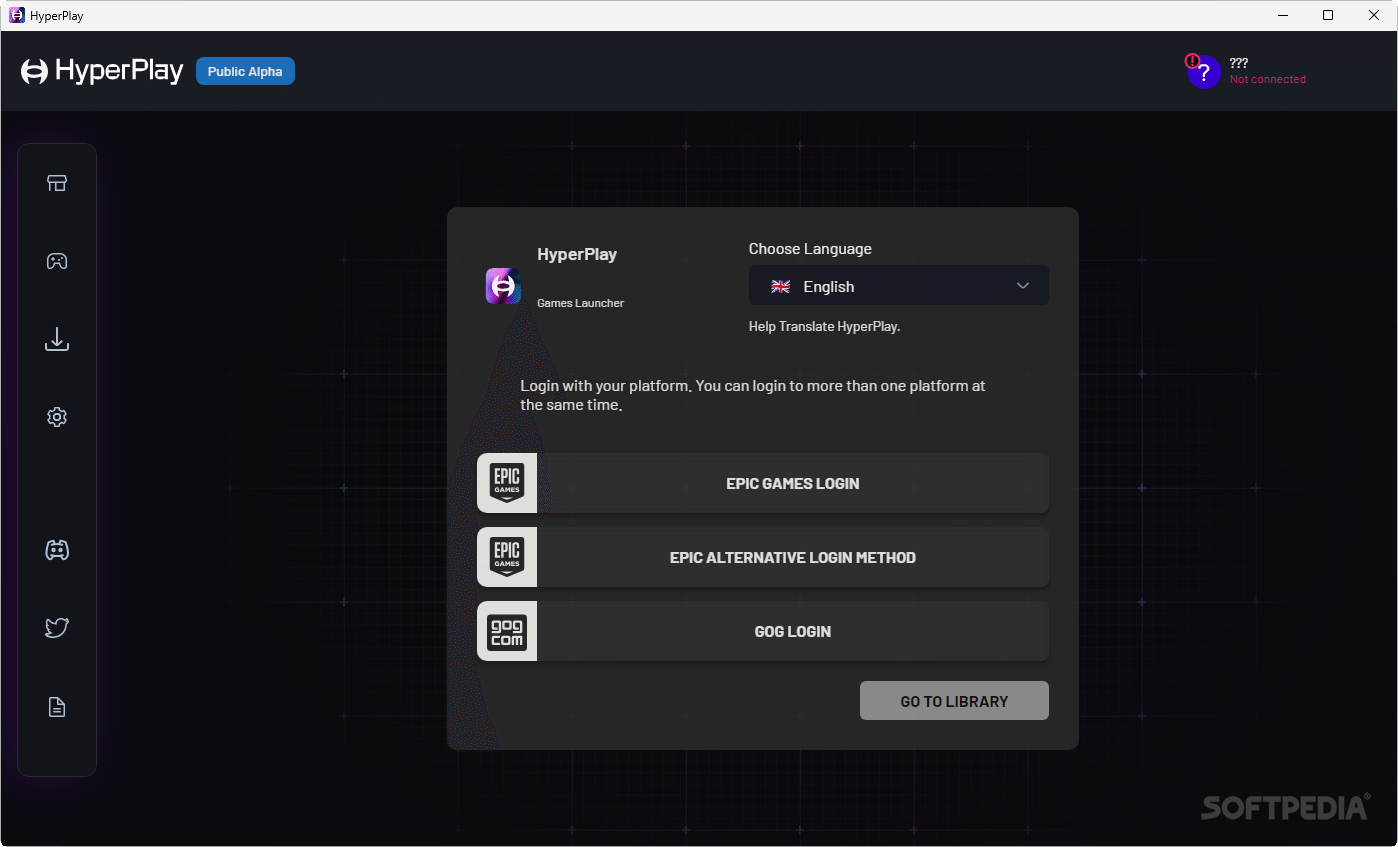The height and width of the screenshot is (847, 1398).
Task: Open Help Translate HyperPlay link
Action: pos(825,326)
